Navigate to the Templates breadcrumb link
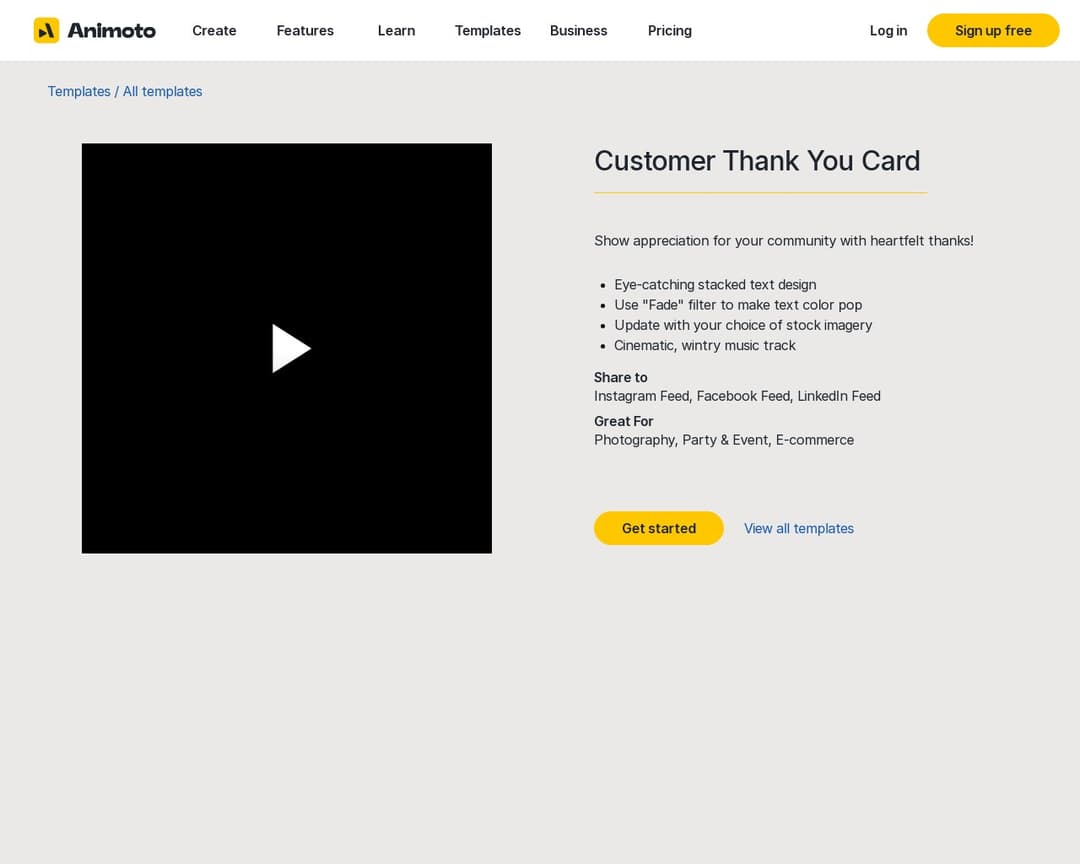Viewport: 1080px width, 864px height. coord(79,91)
